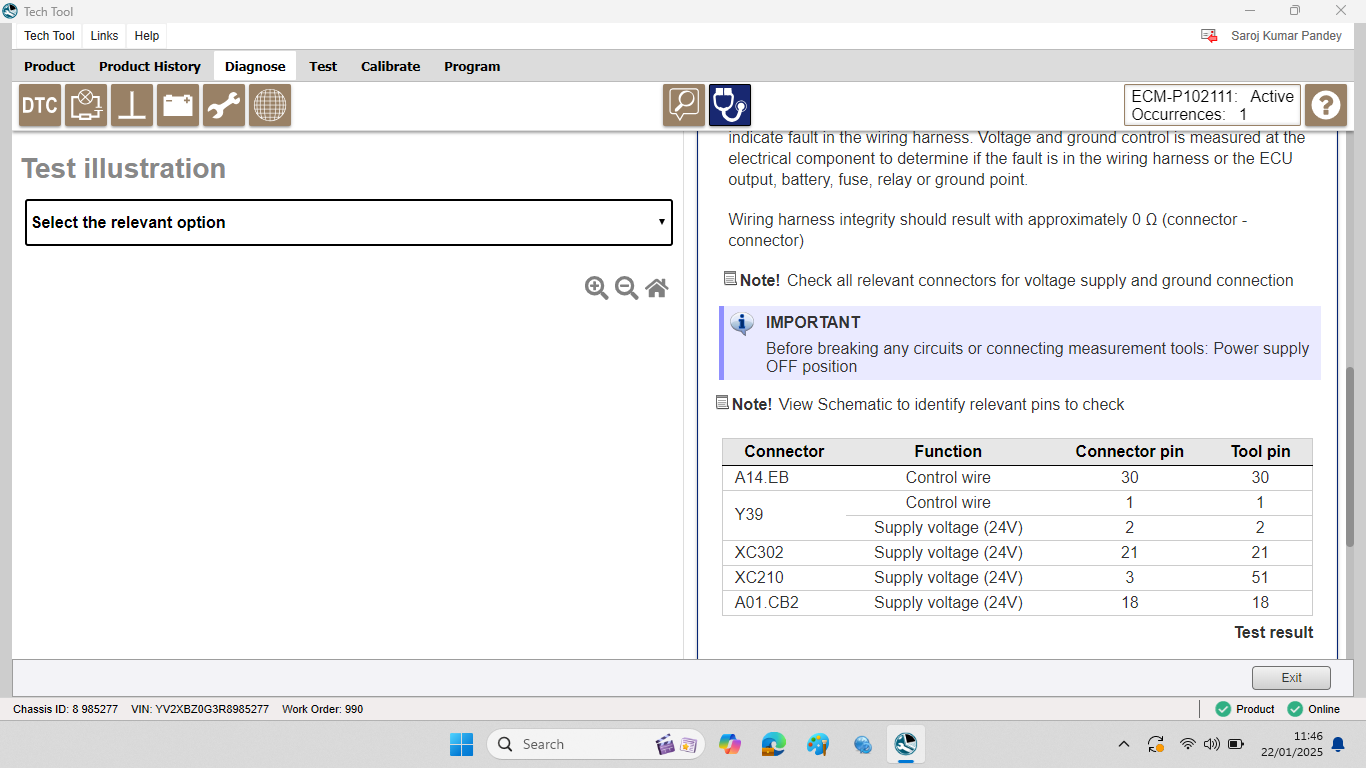Select the ground point (inverted T) icon
The width and height of the screenshot is (1366, 768).
132,105
